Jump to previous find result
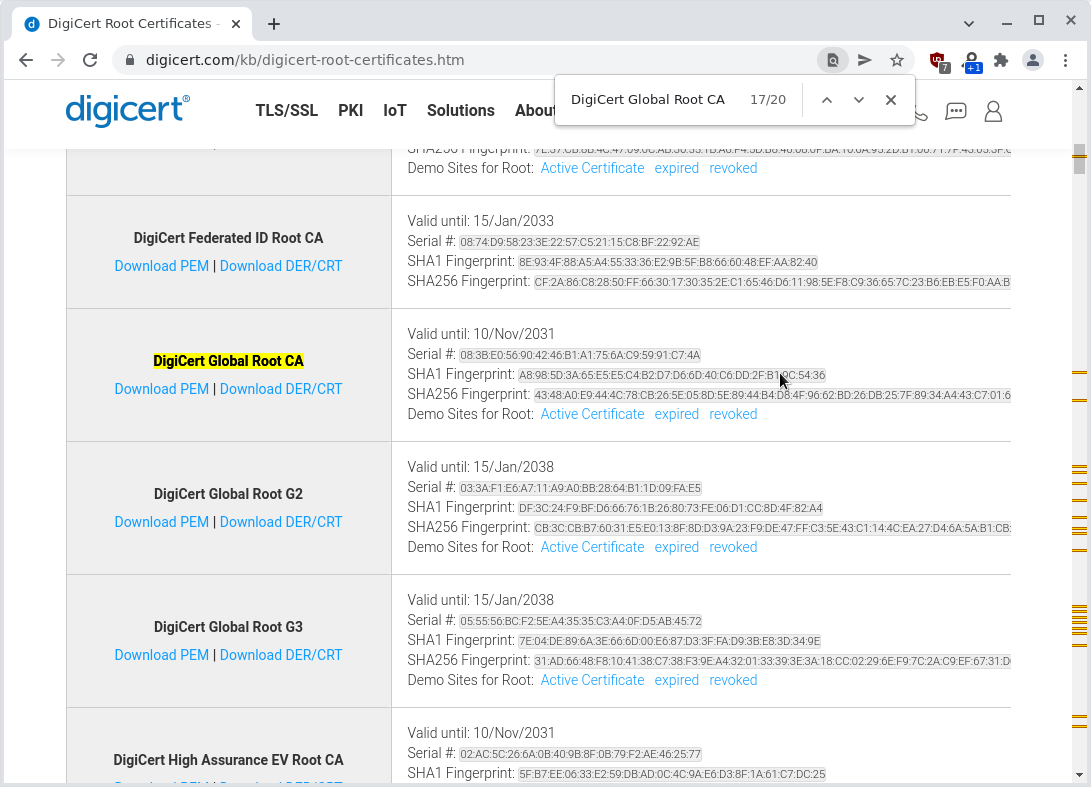This screenshot has height=787, width=1091. tap(827, 100)
